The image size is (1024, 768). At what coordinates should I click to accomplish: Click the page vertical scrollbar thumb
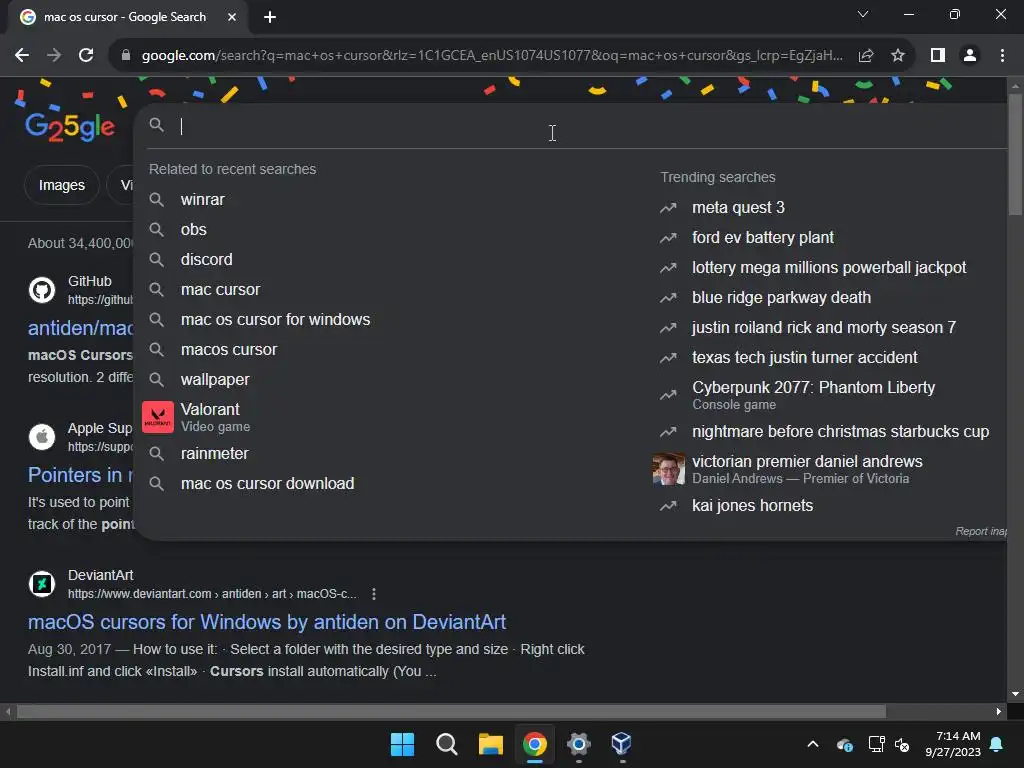point(1015,154)
